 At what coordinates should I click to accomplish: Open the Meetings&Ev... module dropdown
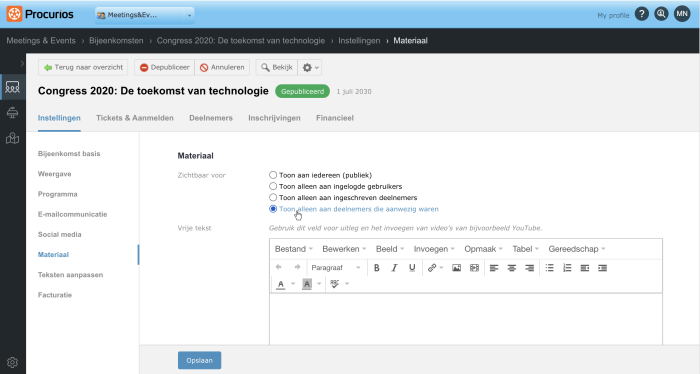point(145,15)
